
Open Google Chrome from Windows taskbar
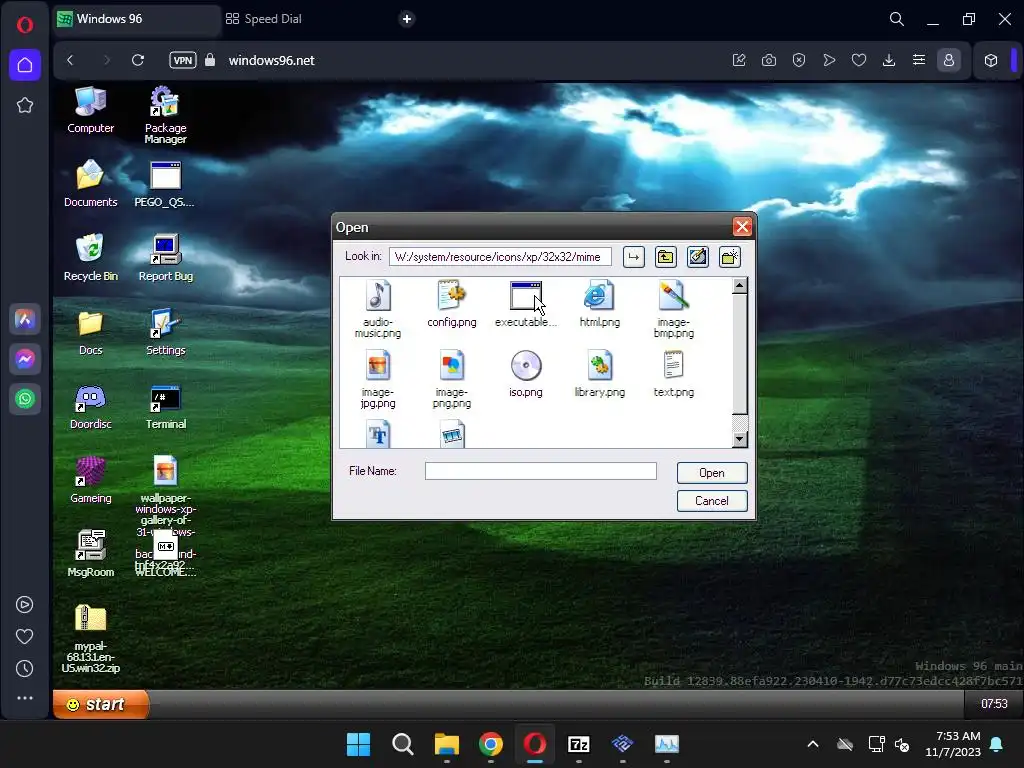click(490, 744)
